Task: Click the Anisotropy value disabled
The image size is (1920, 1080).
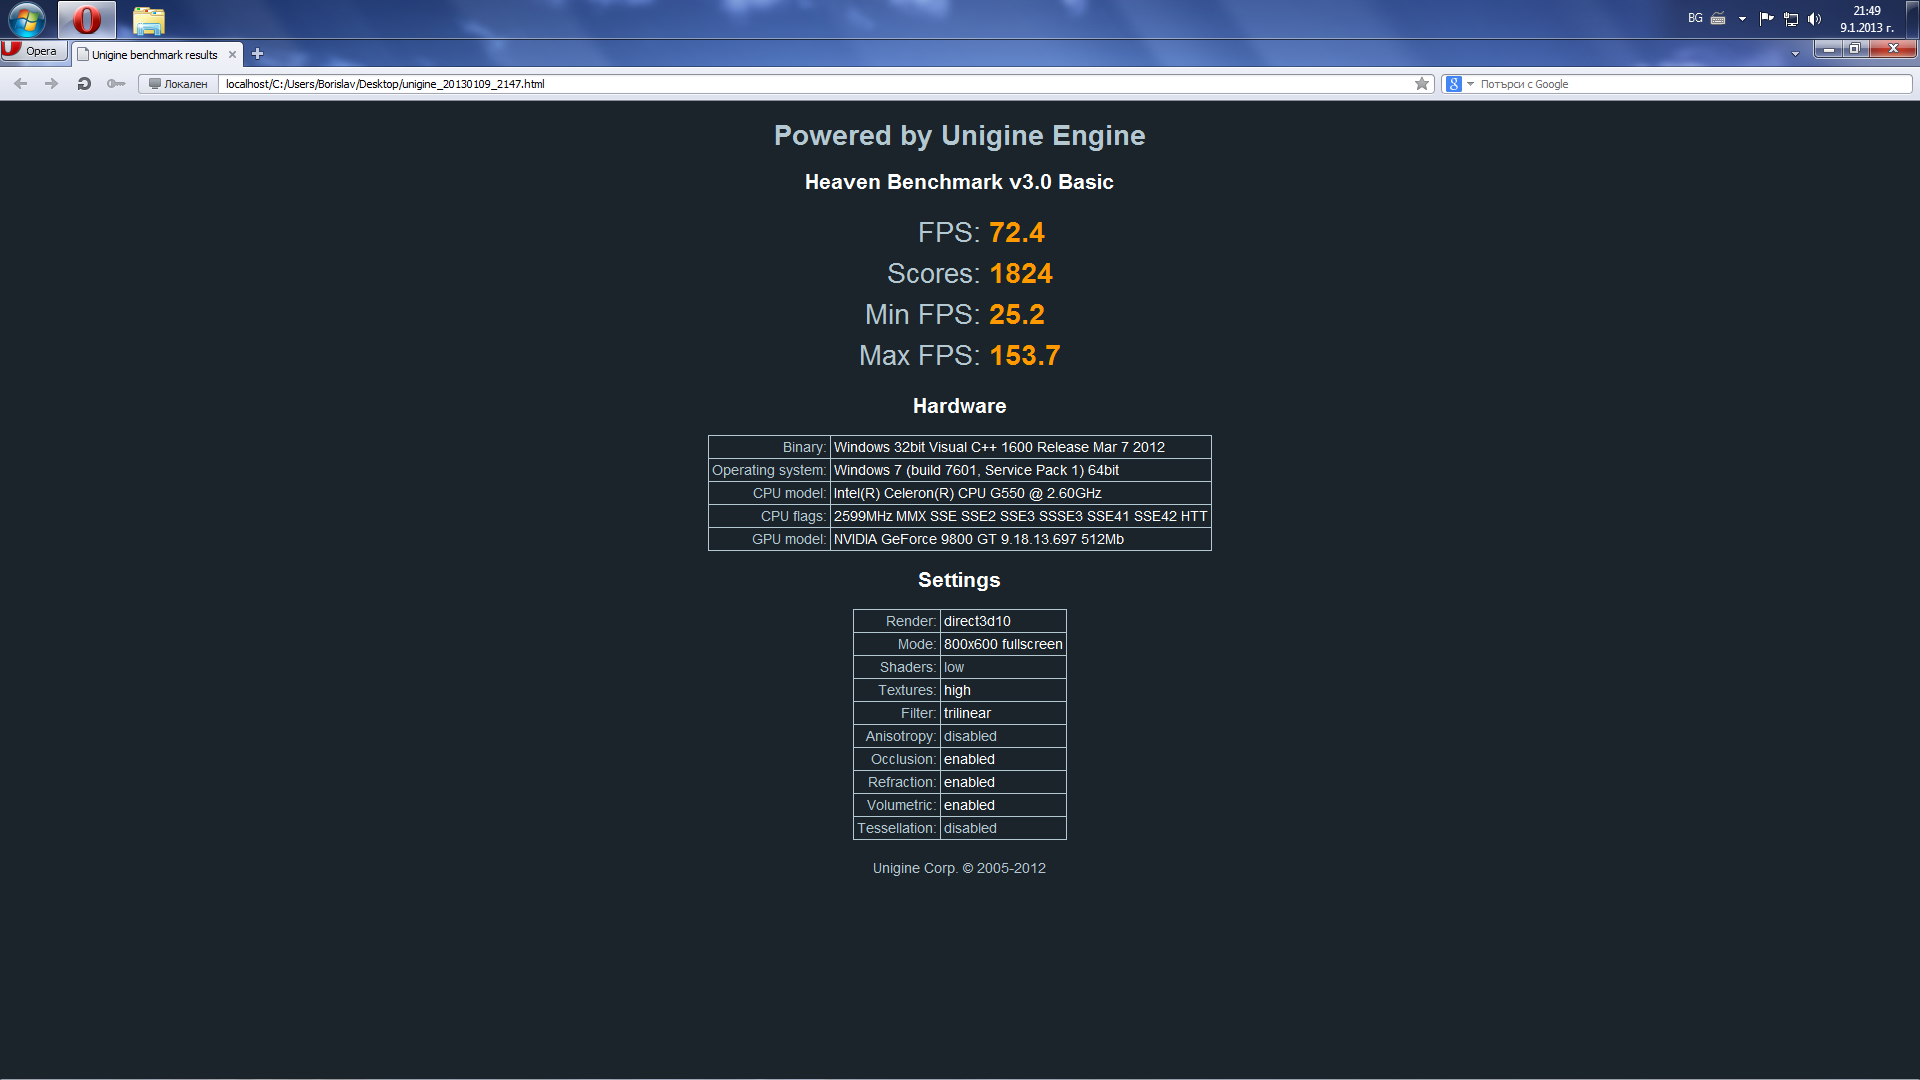Action: (x=1003, y=736)
